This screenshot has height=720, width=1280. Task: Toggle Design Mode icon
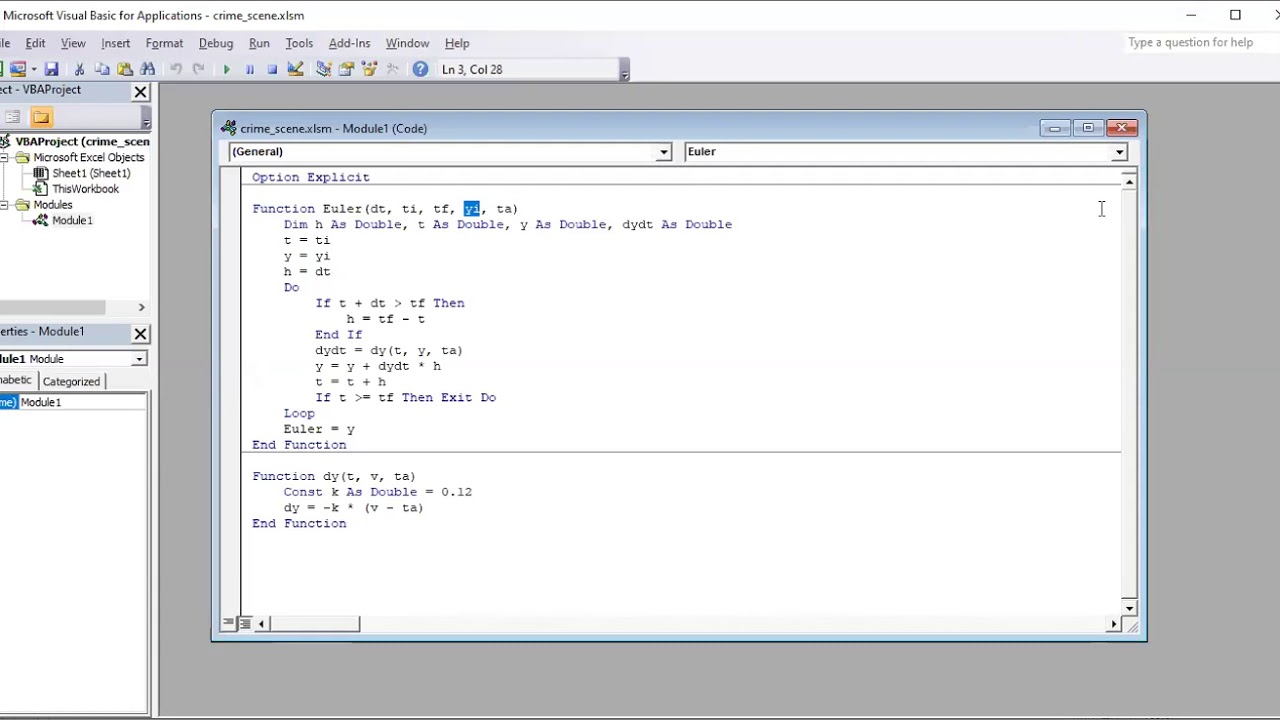pyautogui.click(x=295, y=69)
